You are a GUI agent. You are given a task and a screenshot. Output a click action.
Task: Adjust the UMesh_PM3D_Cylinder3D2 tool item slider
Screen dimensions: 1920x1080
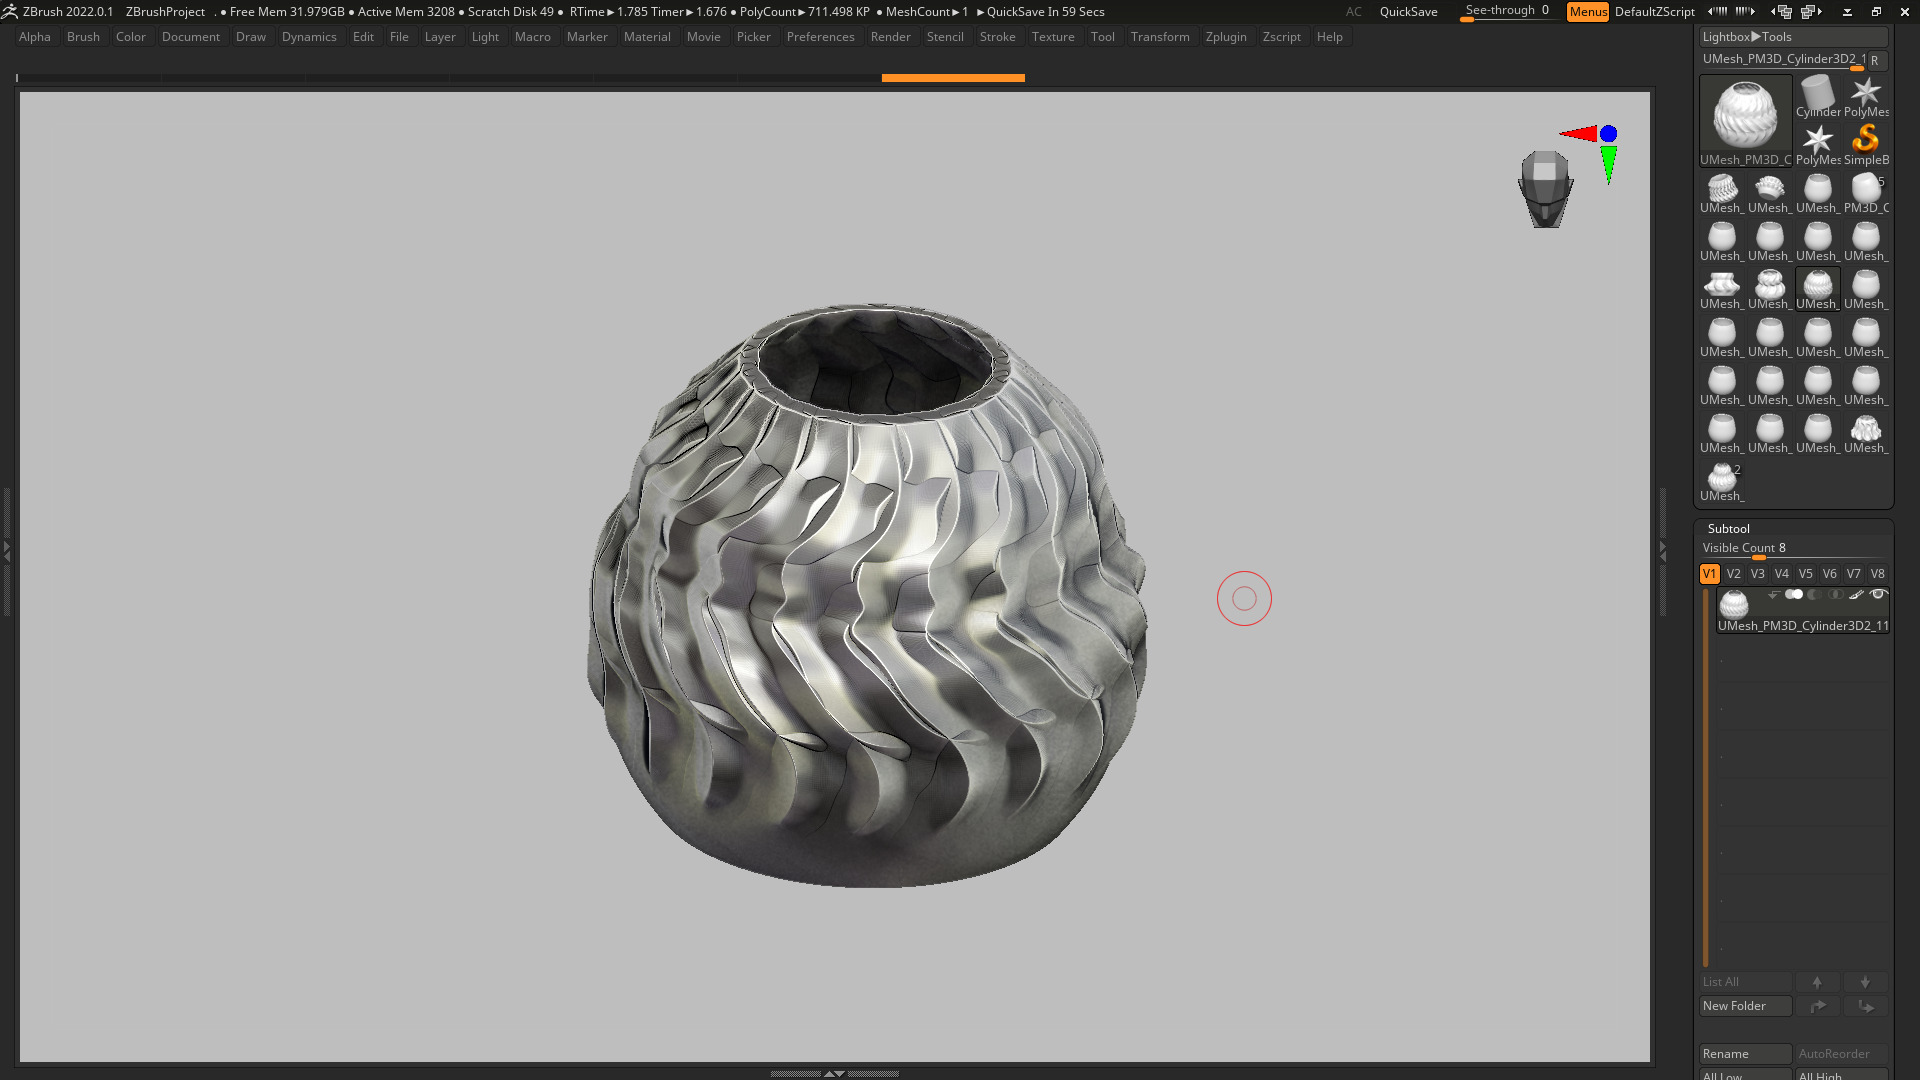click(1782, 60)
